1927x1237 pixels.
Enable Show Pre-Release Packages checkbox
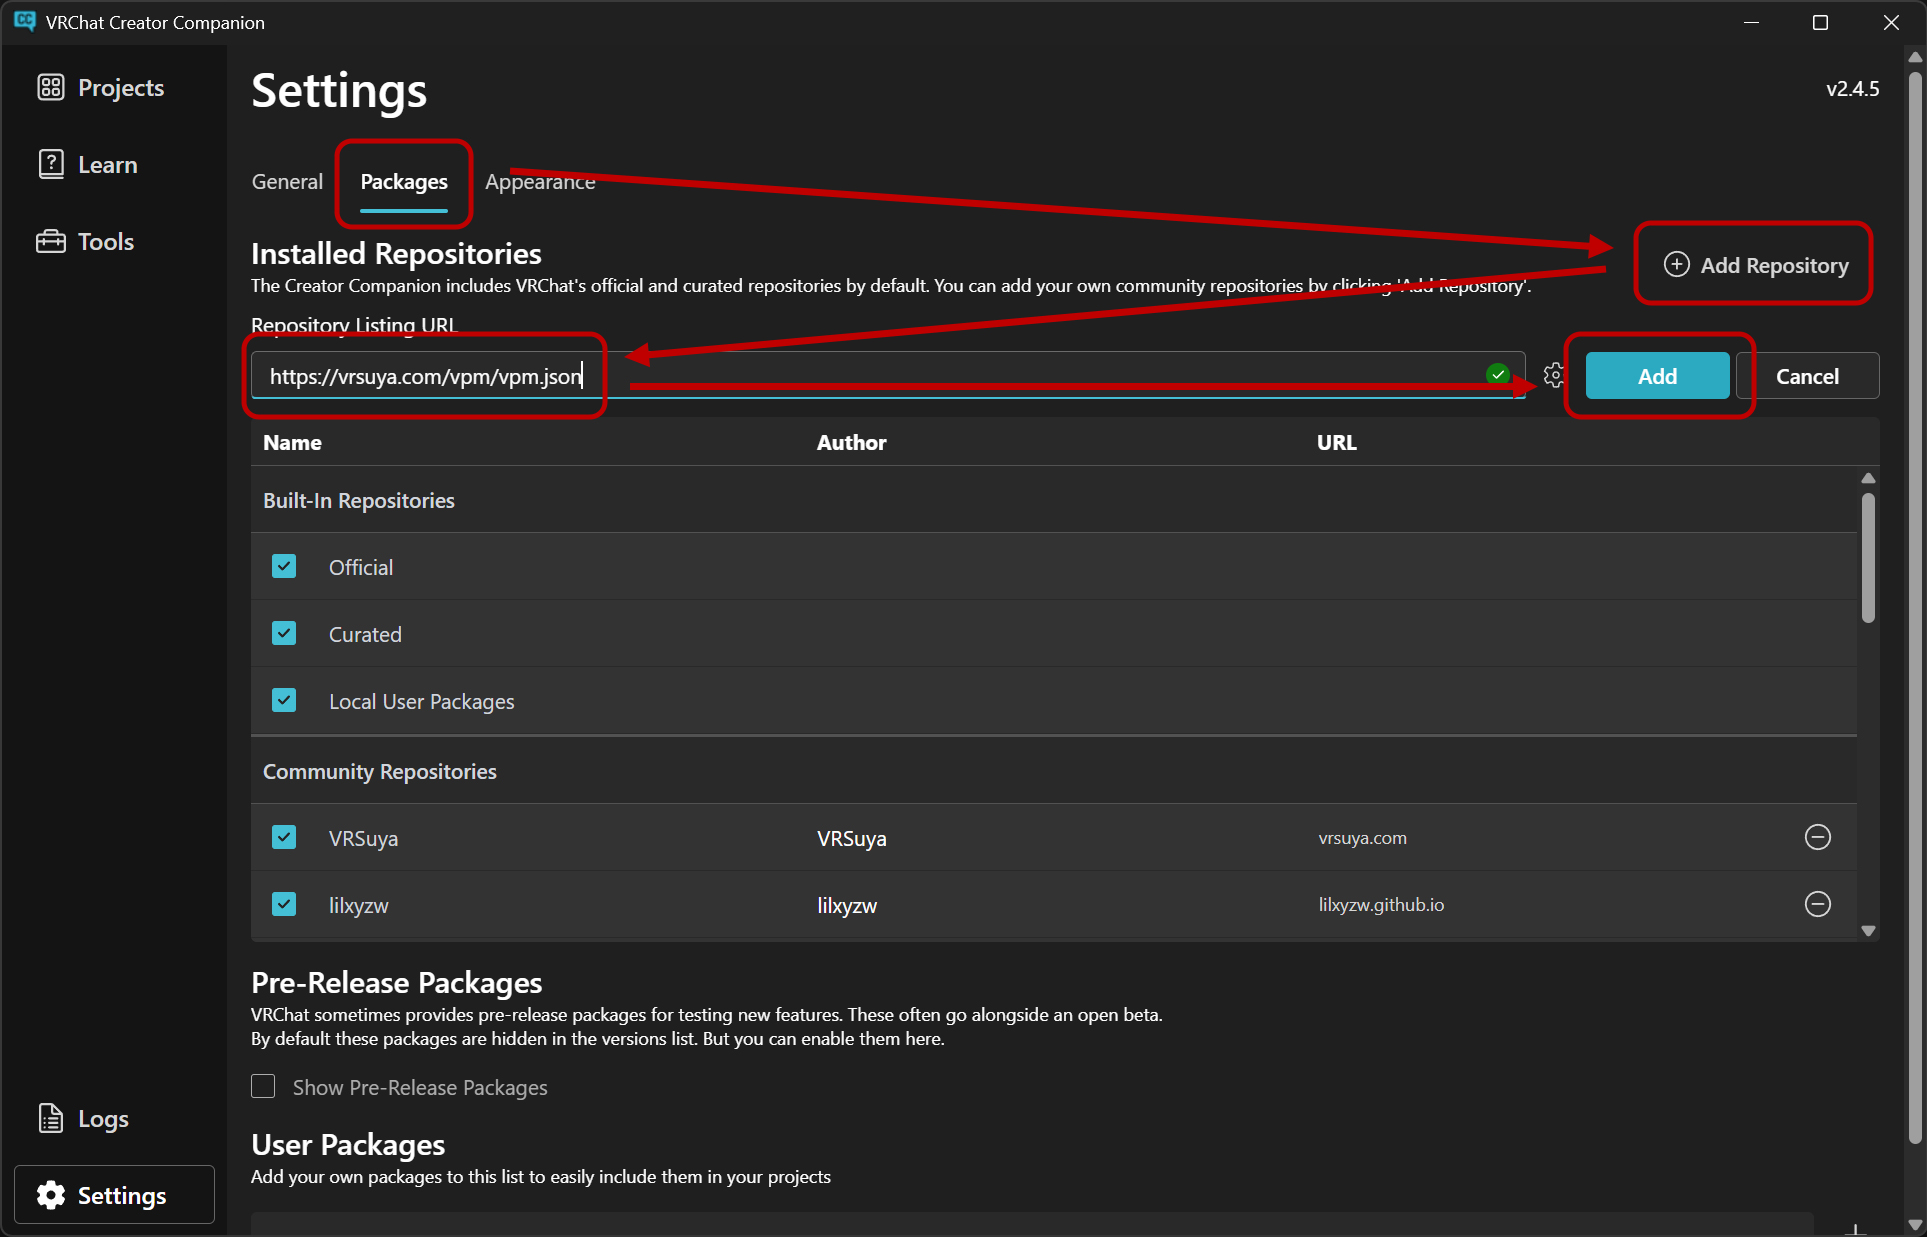[x=263, y=1087]
